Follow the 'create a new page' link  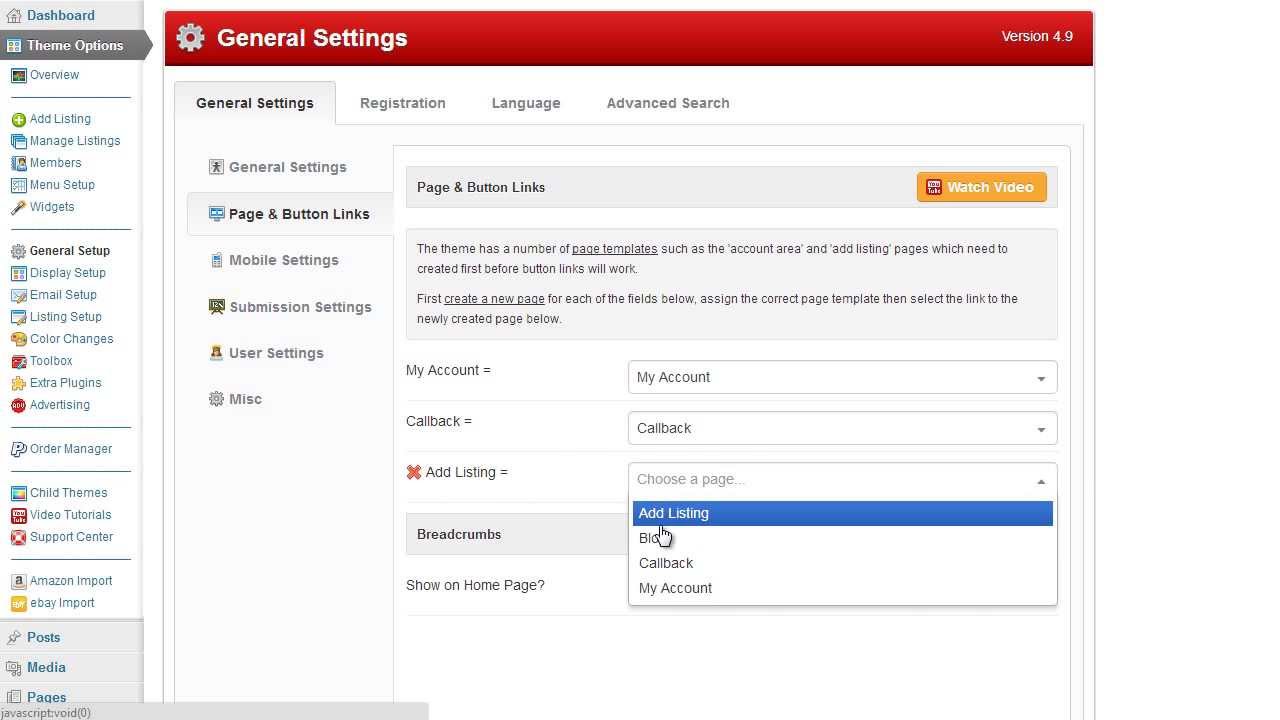(494, 299)
